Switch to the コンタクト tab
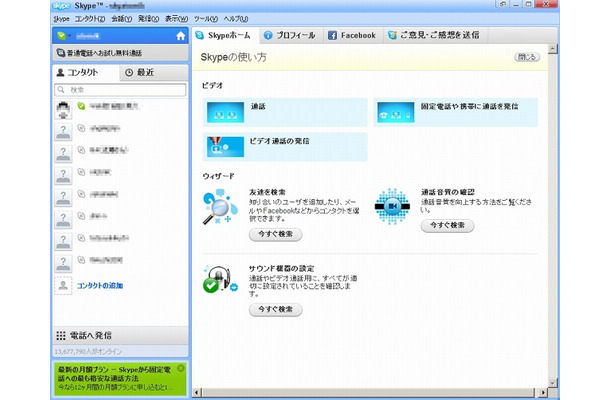The width and height of the screenshot is (610, 400). pos(86,72)
